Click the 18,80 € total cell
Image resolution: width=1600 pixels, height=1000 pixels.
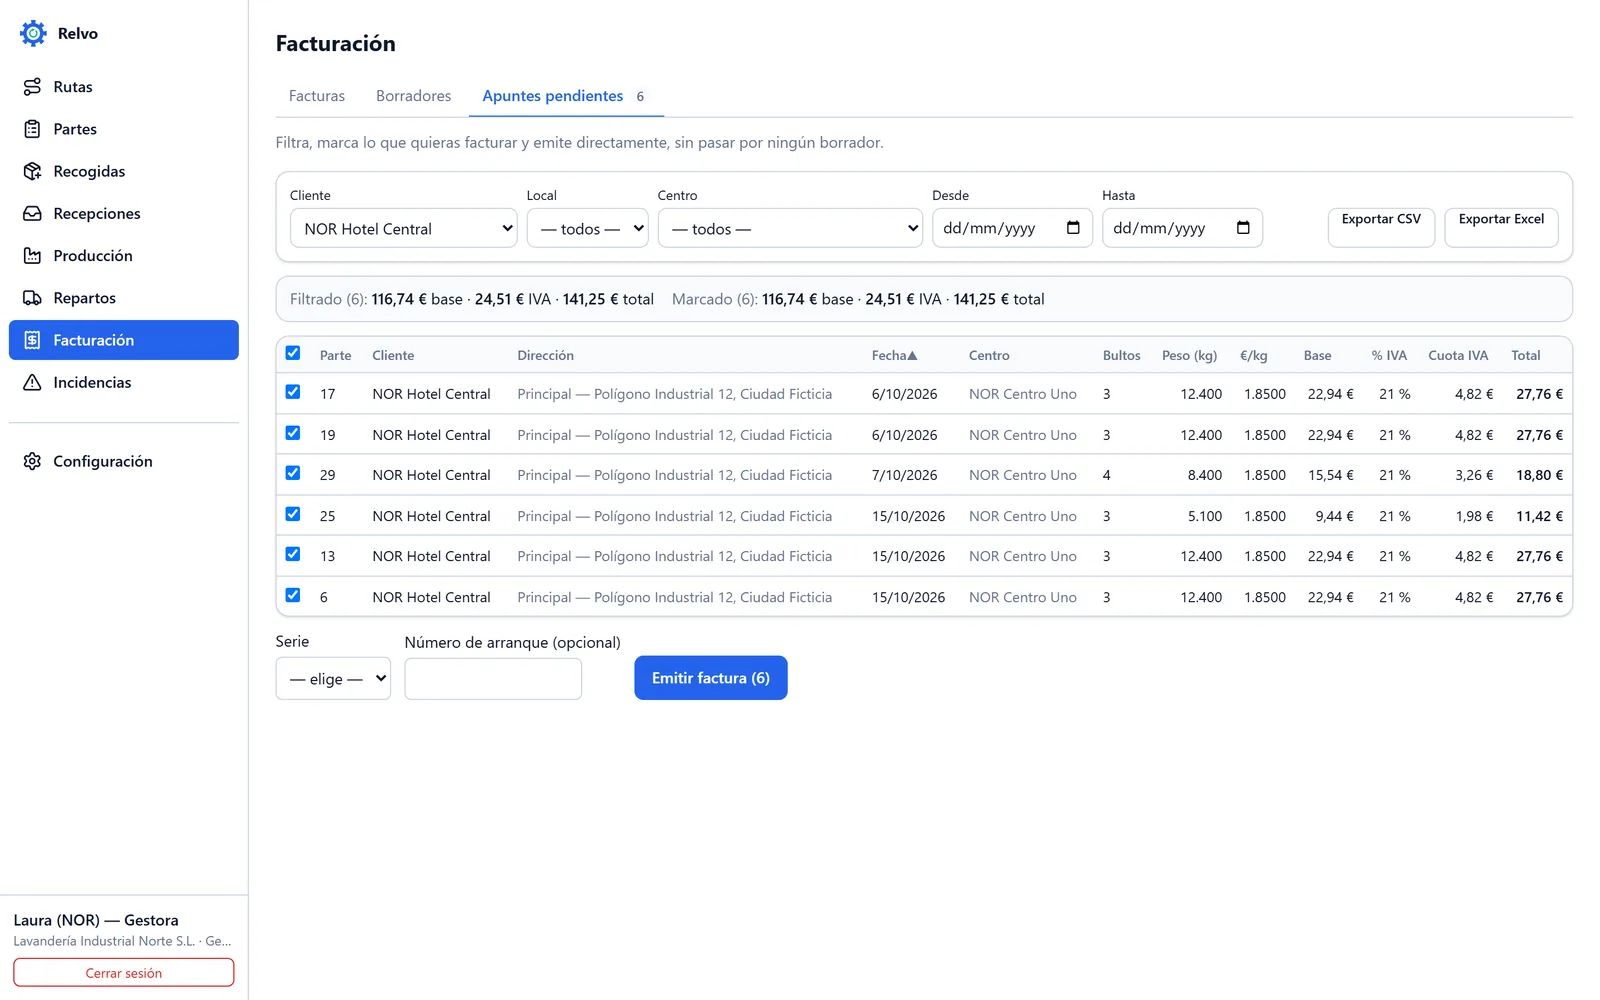[x=1539, y=475]
